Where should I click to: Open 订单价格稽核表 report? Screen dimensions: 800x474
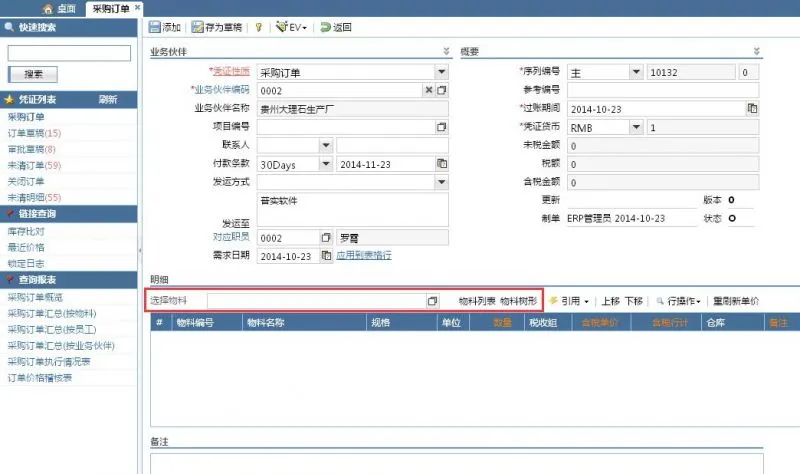pos(40,378)
